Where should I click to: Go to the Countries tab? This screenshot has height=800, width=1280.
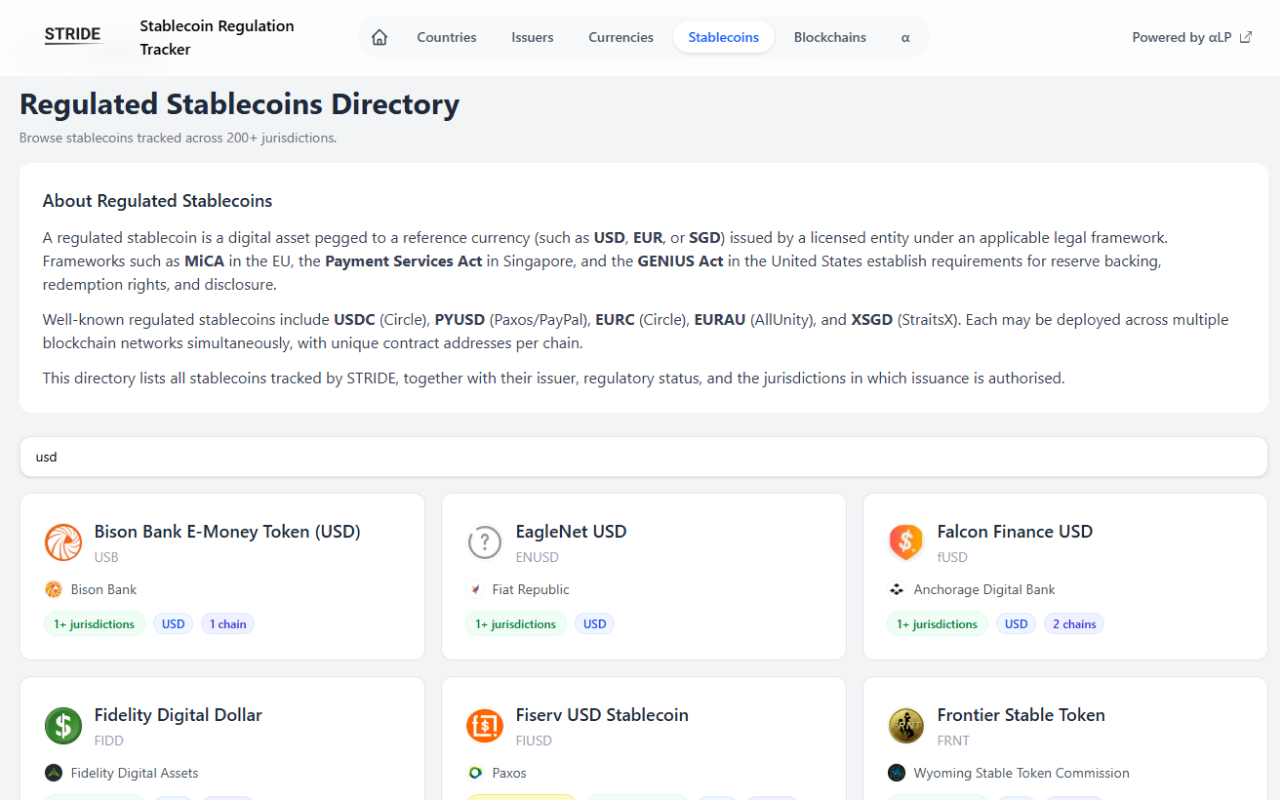447,37
